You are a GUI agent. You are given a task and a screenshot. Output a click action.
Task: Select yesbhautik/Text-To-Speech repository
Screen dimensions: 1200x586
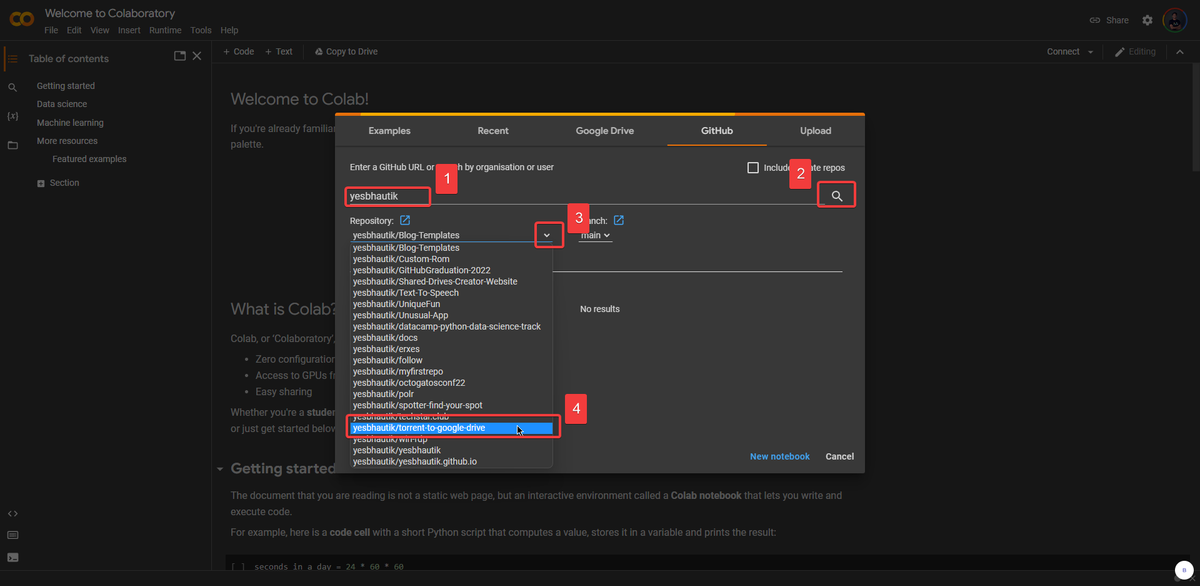point(452,293)
